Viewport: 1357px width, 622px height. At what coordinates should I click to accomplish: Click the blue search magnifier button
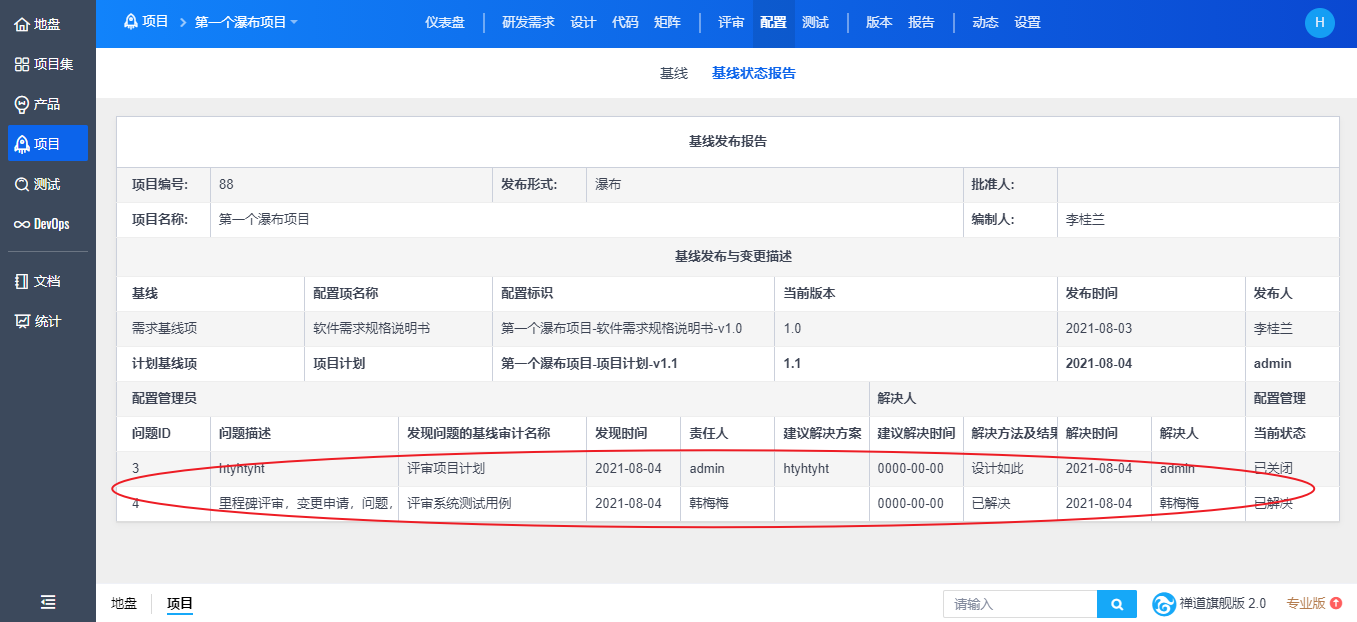point(1117,604)
